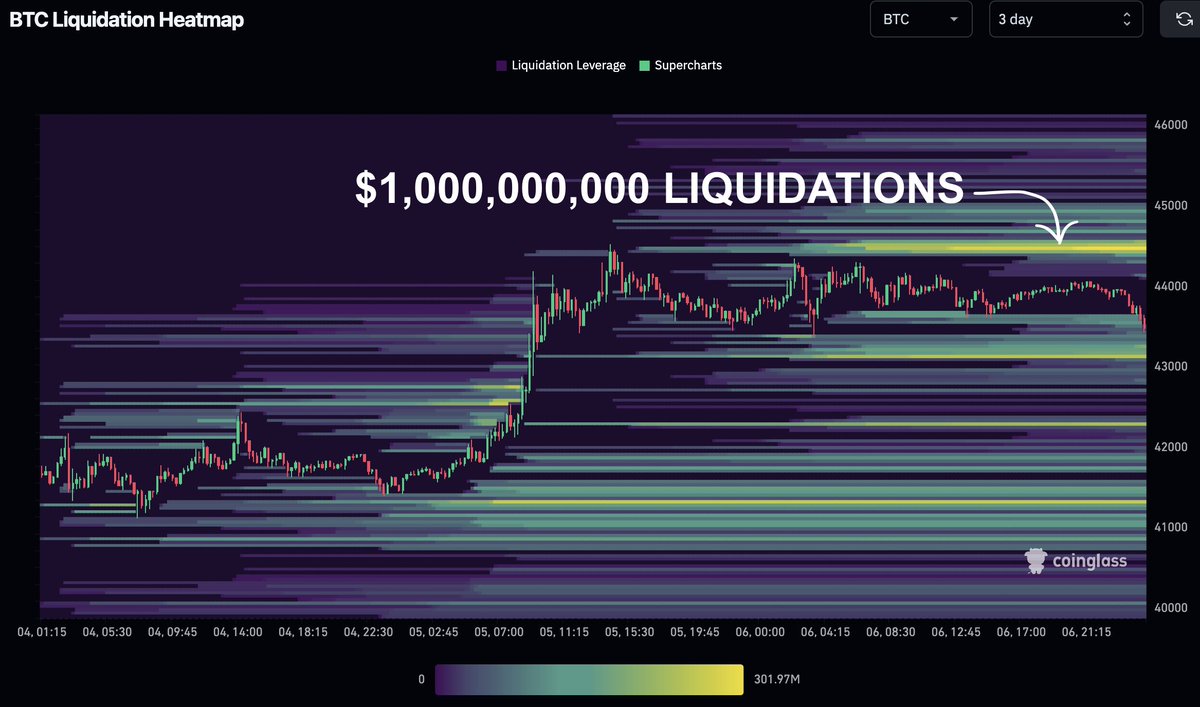
Task: Click the purple Liquidation Leverage legend swatch
Action: click(x=501, y=66)
